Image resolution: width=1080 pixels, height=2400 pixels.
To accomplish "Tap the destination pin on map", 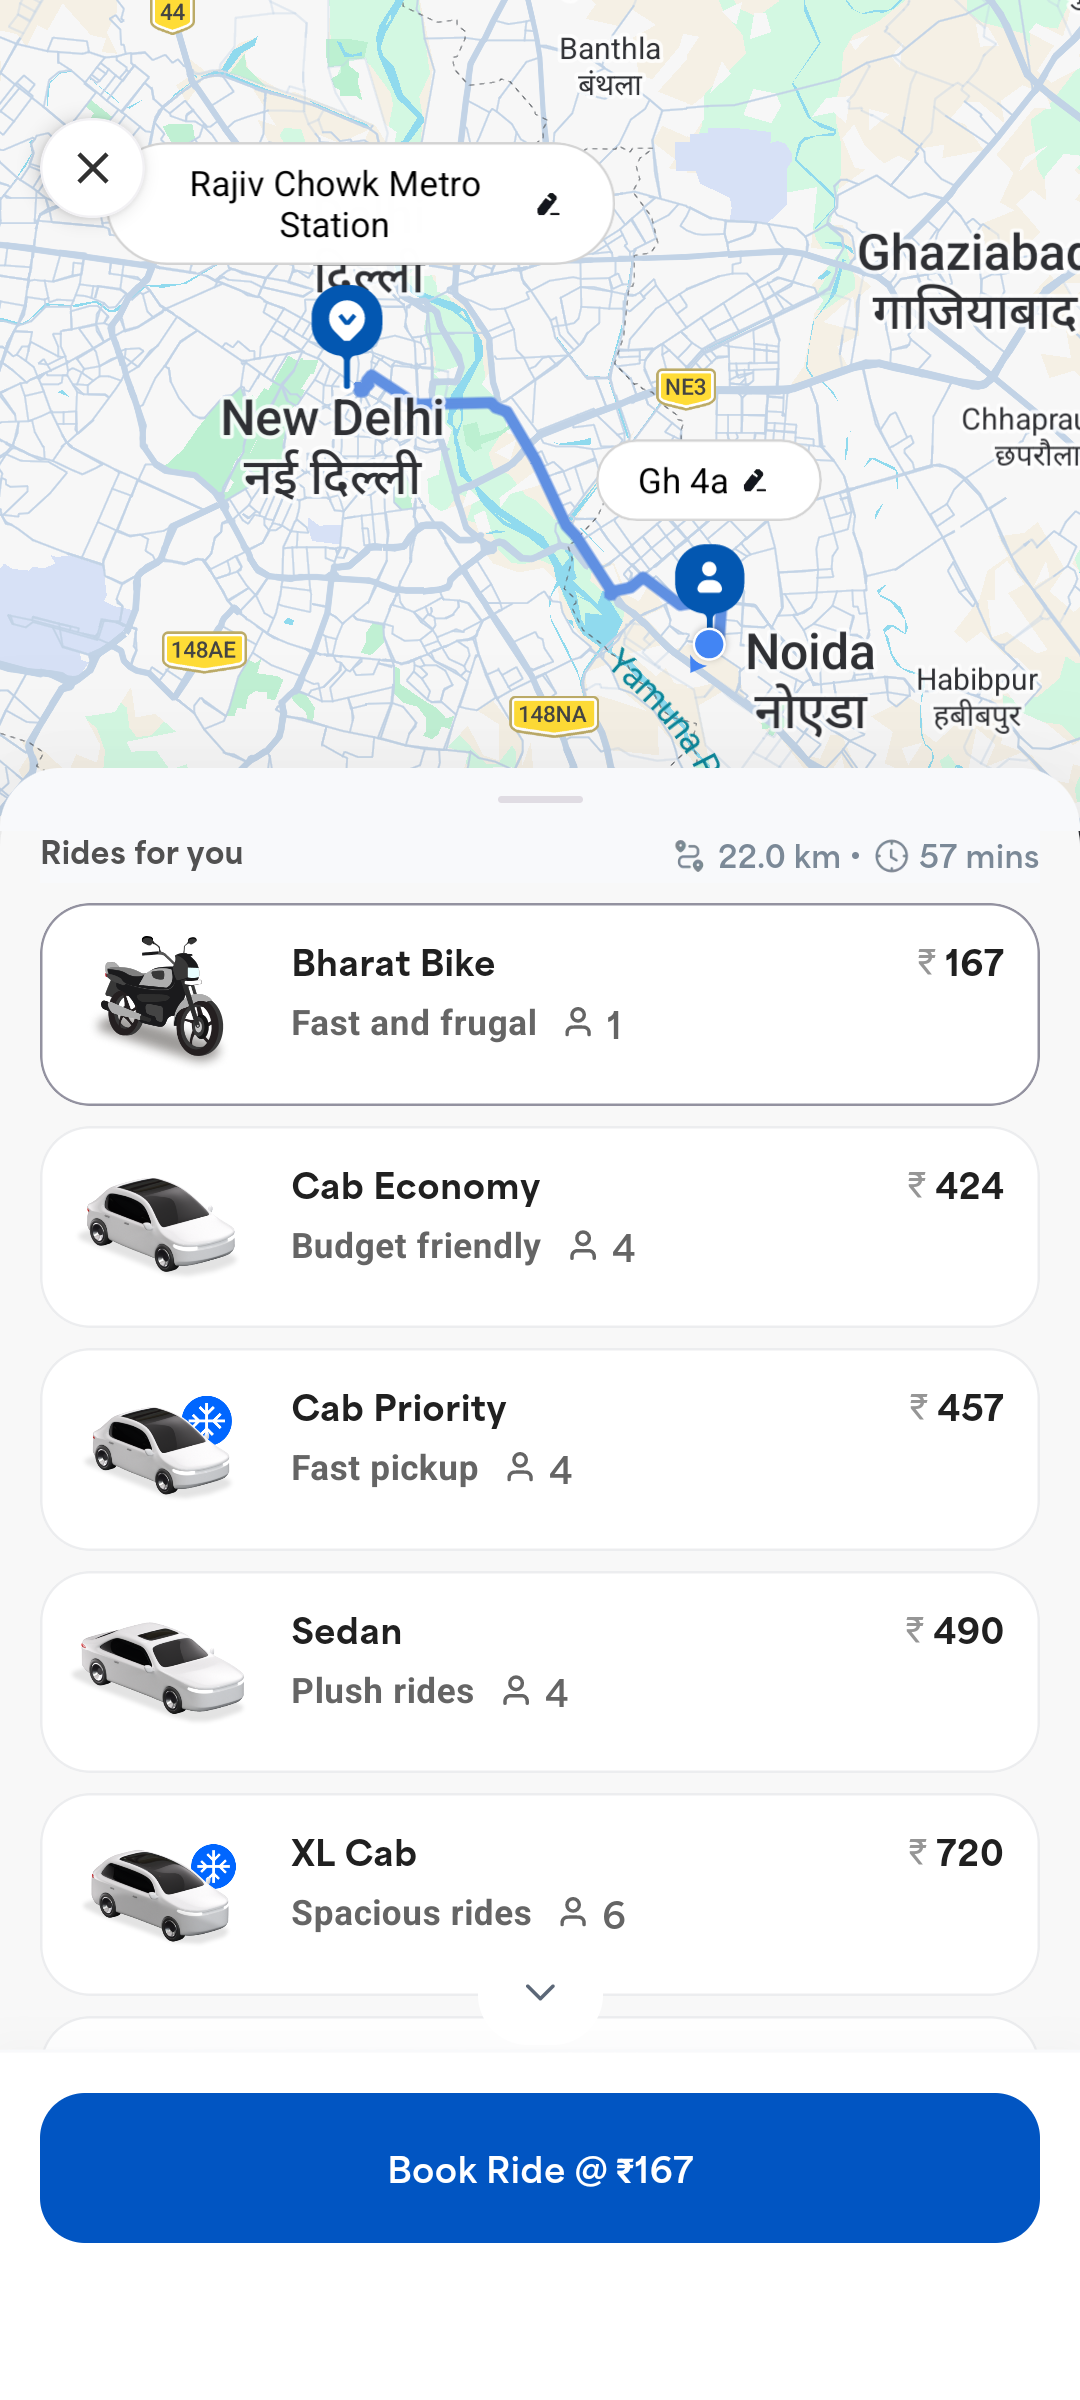I will pyautogui.click(x=347, y=322).
